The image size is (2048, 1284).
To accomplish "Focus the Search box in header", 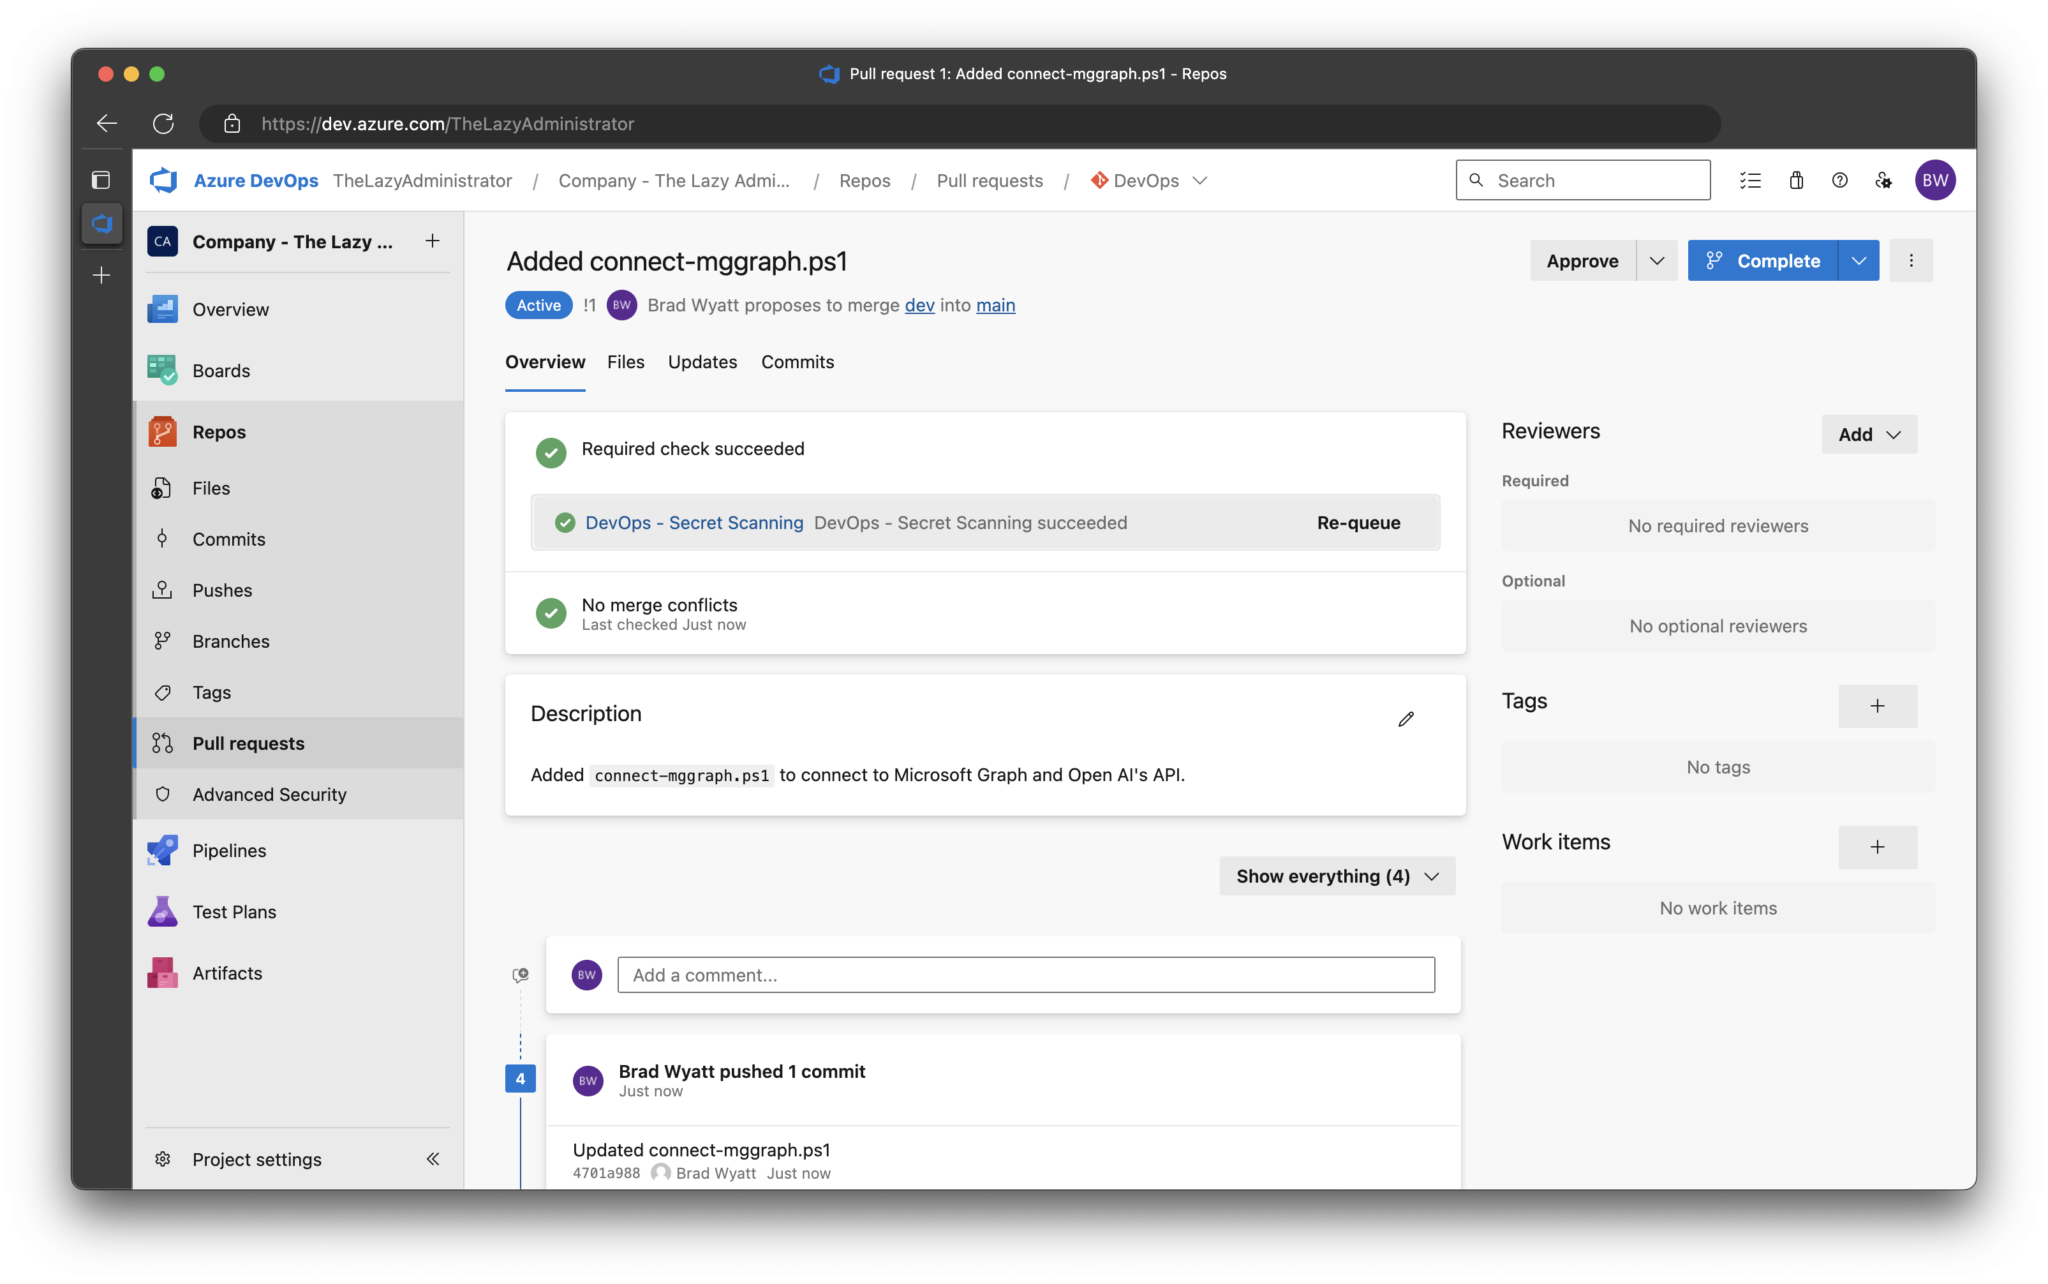I will click(x=1583, y=180).
